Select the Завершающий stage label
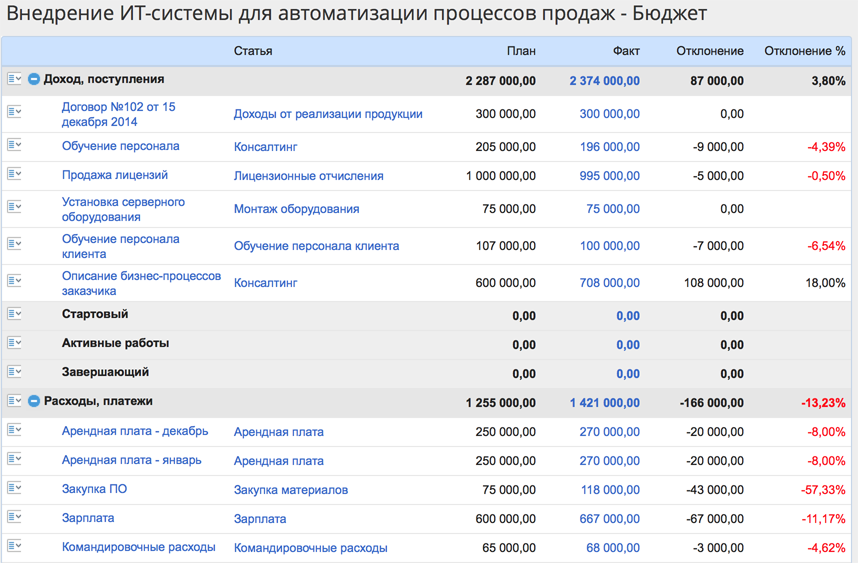Screen dimensions: 858x563 (x=105, y=372)
